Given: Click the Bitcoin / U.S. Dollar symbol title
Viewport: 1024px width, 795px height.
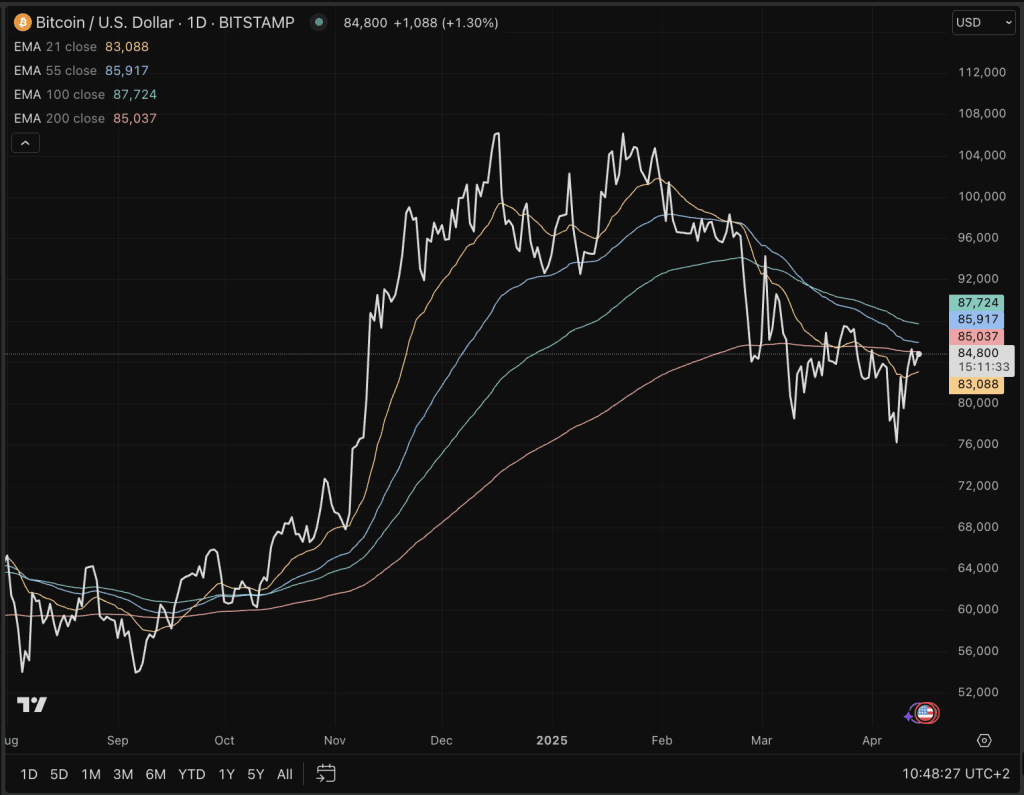Looking at the screenshot, I should coord(165,22).
